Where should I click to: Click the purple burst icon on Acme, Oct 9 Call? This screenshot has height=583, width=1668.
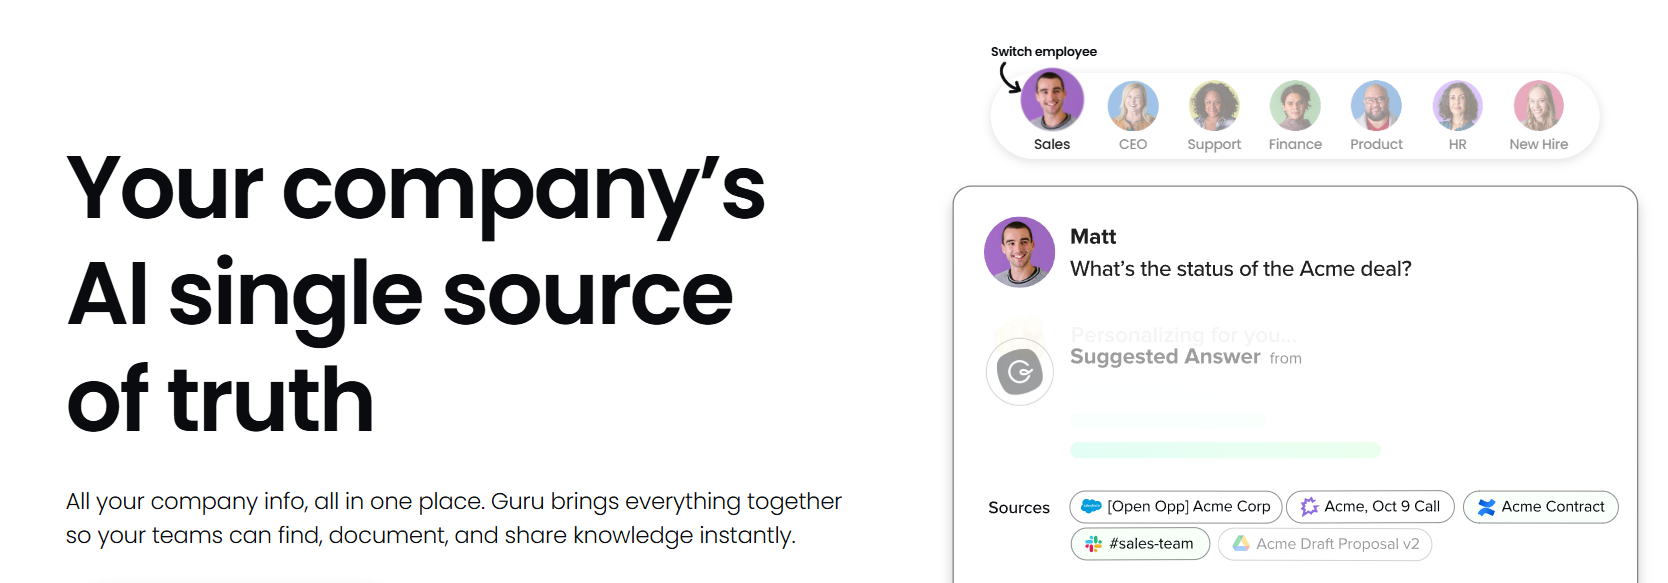(1310, 507)
